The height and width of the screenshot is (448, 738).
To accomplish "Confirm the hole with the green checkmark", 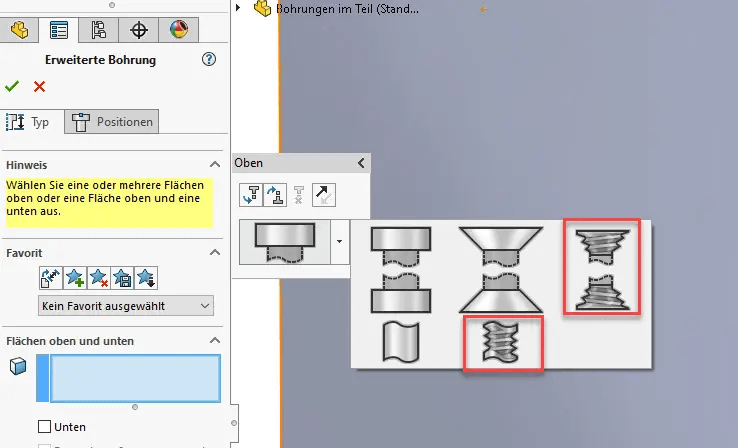I will 12,87.
